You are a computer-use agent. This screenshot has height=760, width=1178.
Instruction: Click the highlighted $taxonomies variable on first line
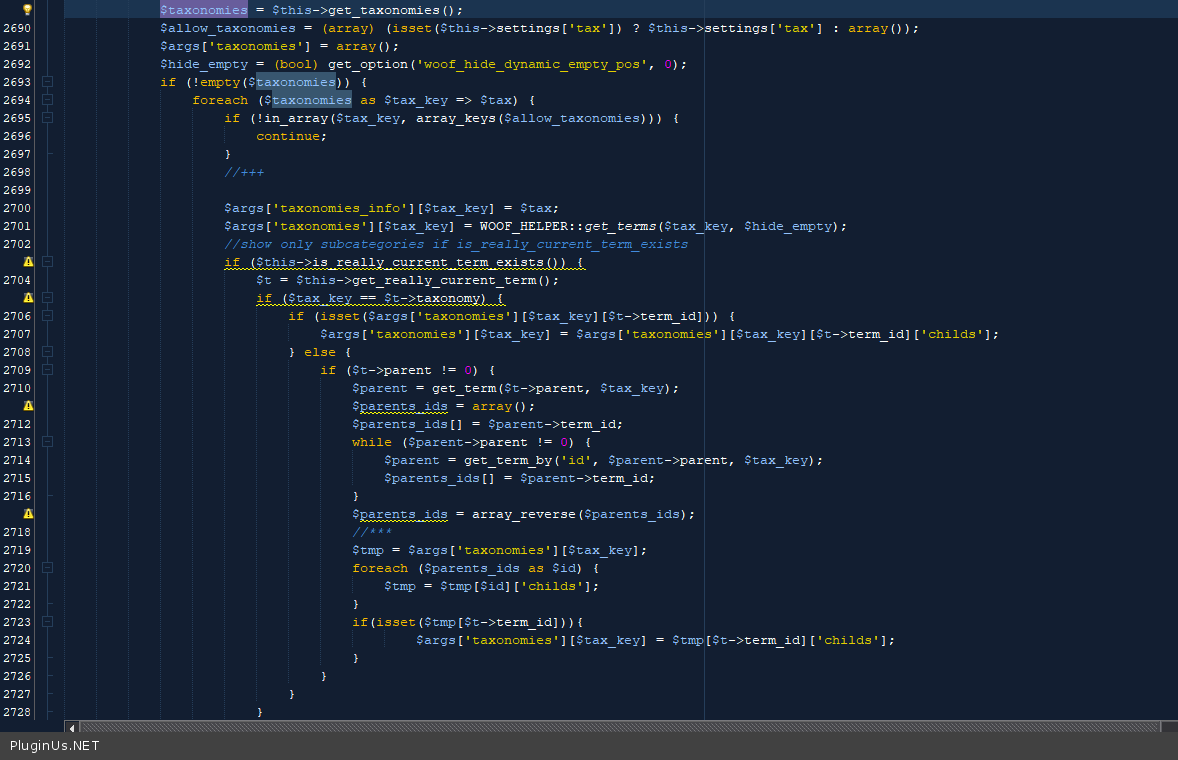(204, 10)
